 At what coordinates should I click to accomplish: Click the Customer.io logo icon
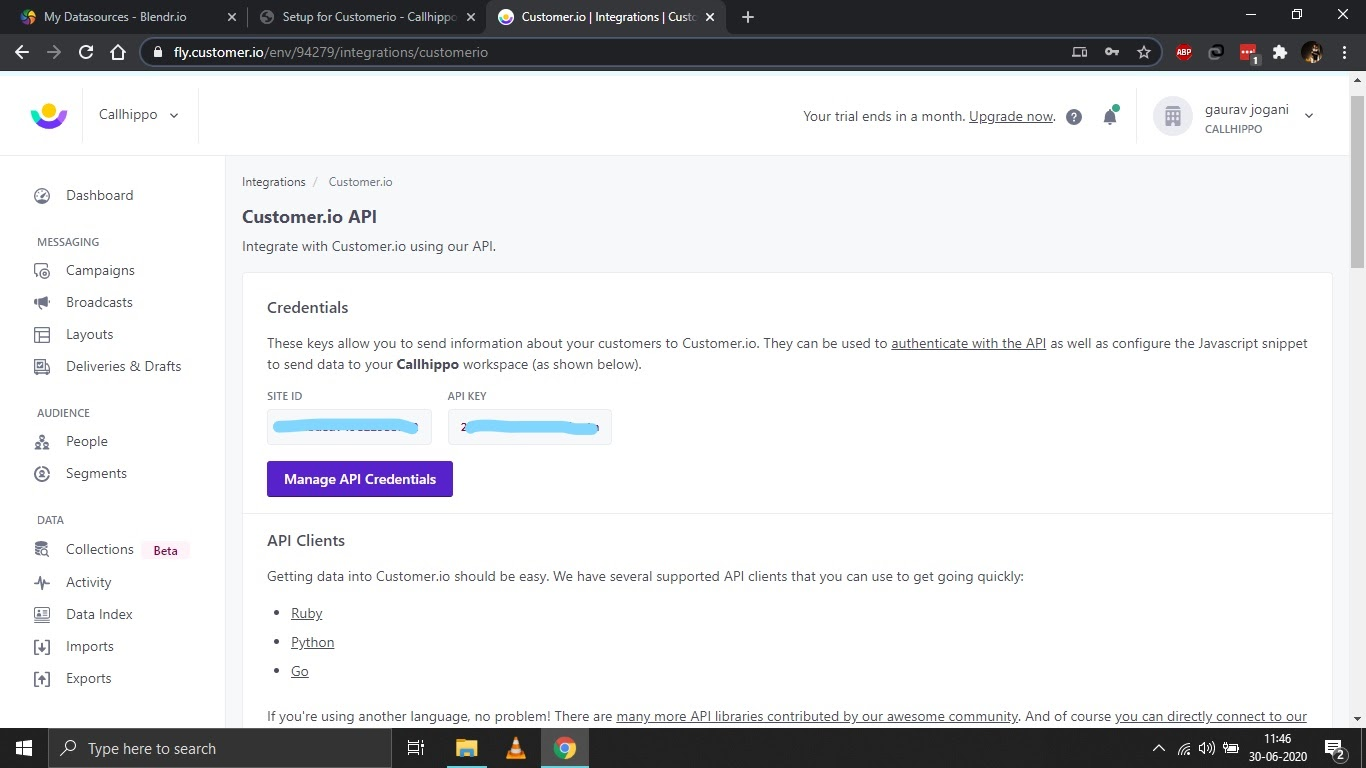point(48,116)
